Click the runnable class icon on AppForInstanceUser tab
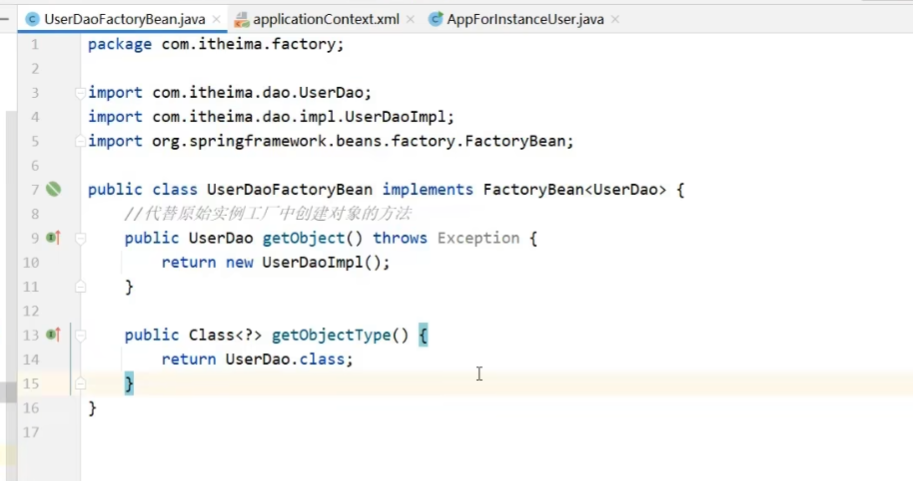The height and width of the screenshot is (481, 913). [x=436, y=19]
